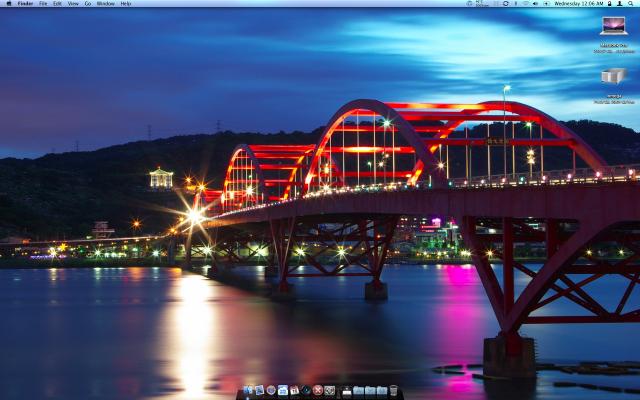The width and height of the screenshot is (640, 400).
Task: Open Spotlight search magnifier in menu bar
Action: [631, 3]
